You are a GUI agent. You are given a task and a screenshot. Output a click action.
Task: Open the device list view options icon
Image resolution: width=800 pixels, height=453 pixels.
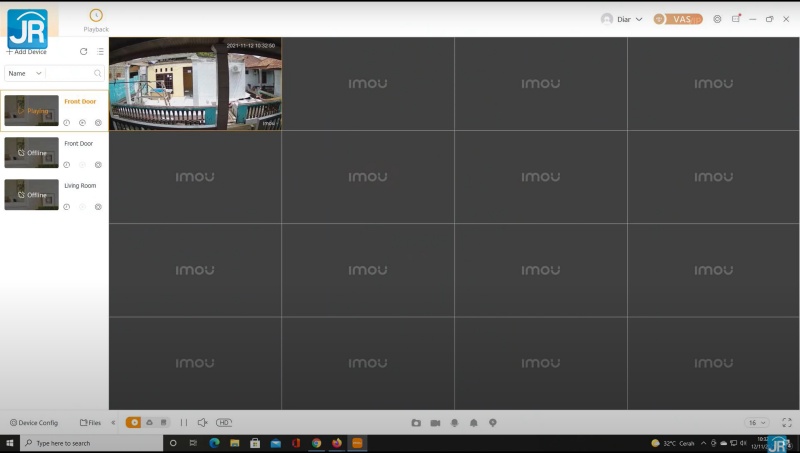(x=100, y=51)
